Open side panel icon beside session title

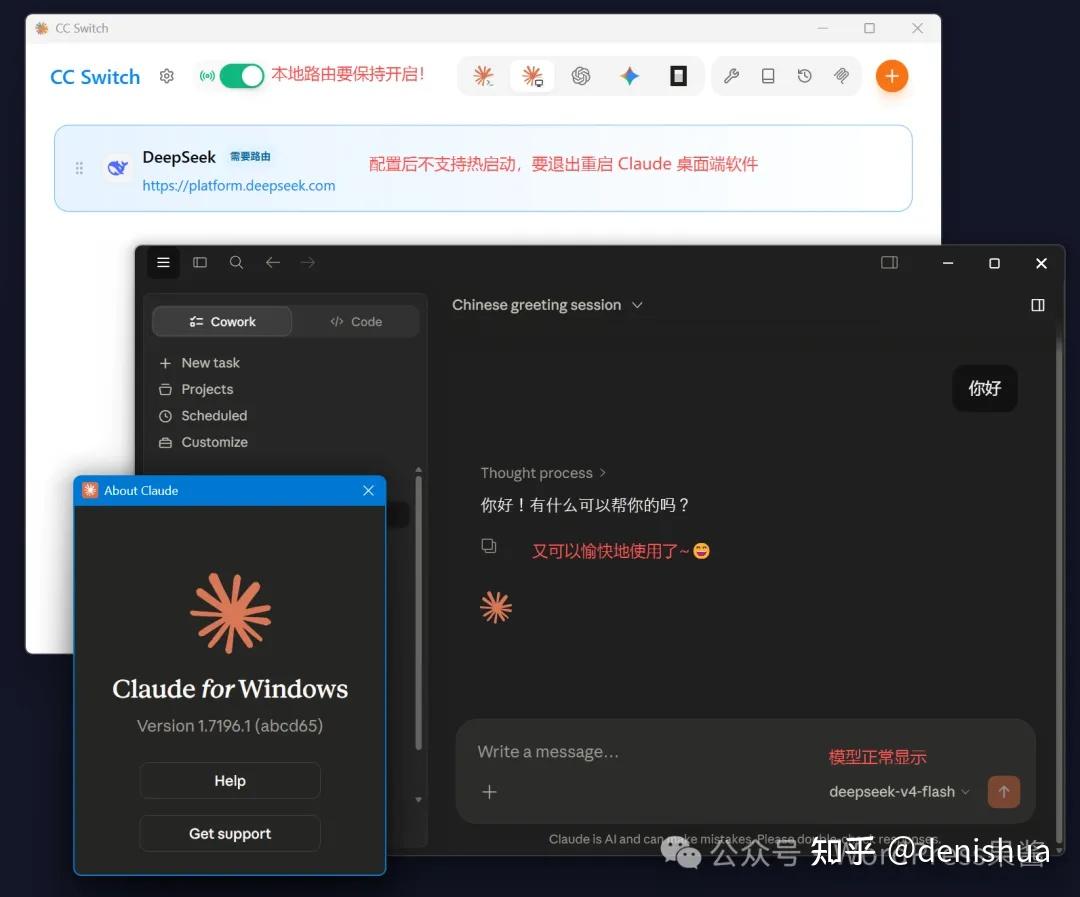tap(1038, 305)
